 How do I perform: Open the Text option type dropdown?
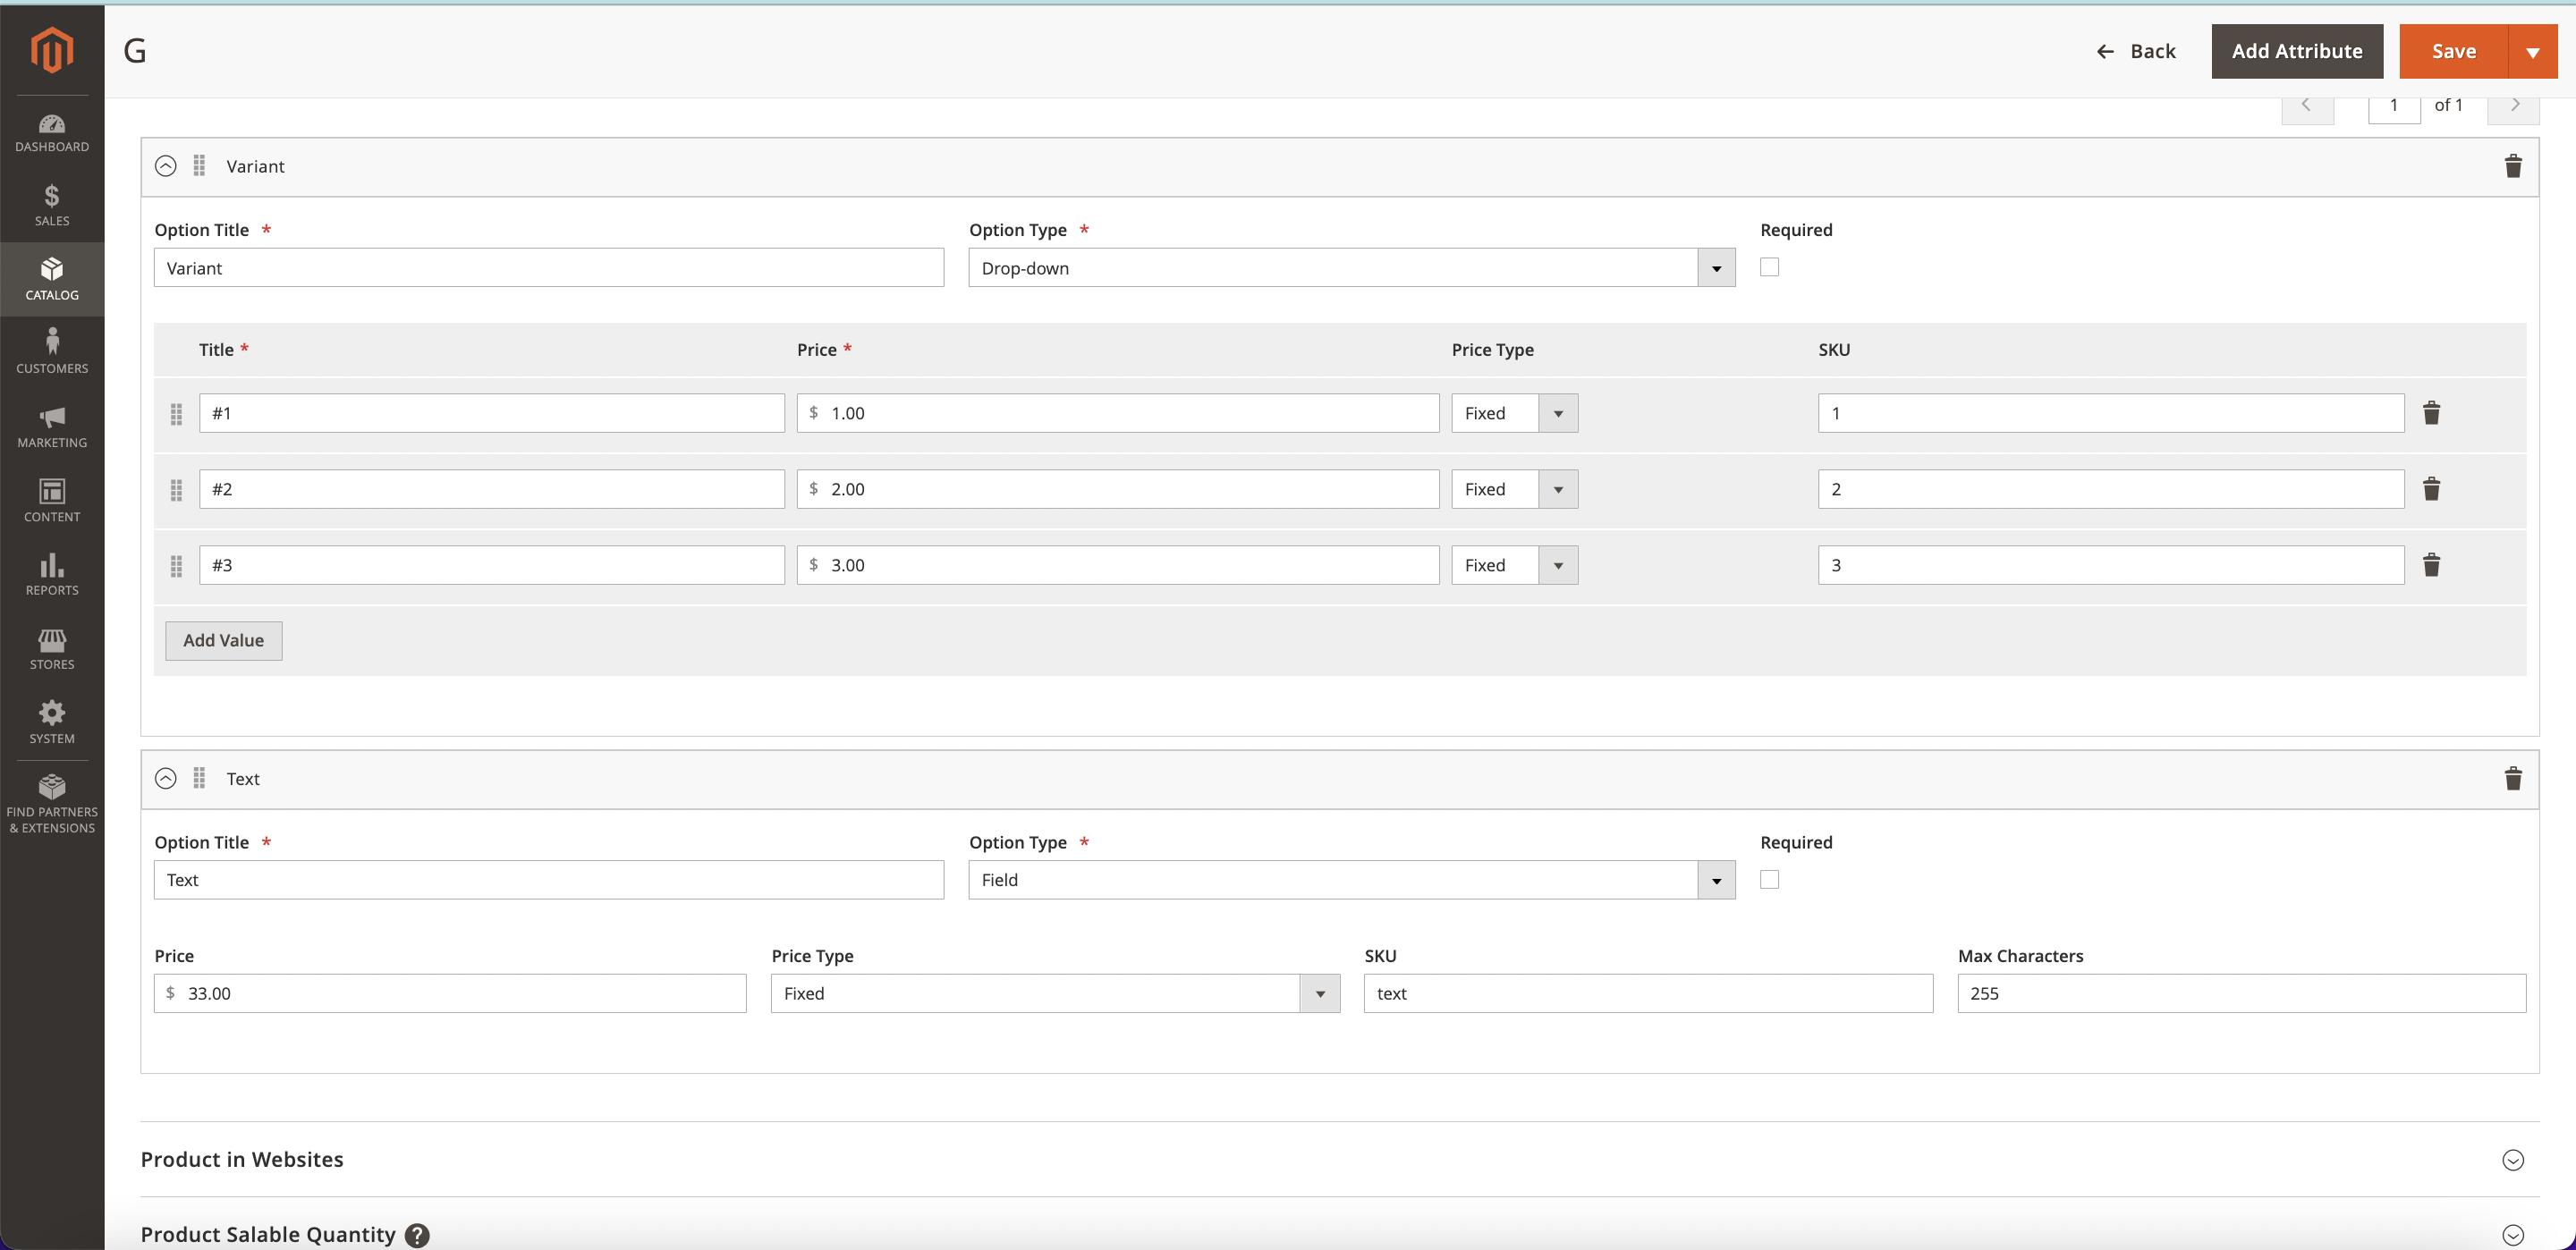point(1716,879)
